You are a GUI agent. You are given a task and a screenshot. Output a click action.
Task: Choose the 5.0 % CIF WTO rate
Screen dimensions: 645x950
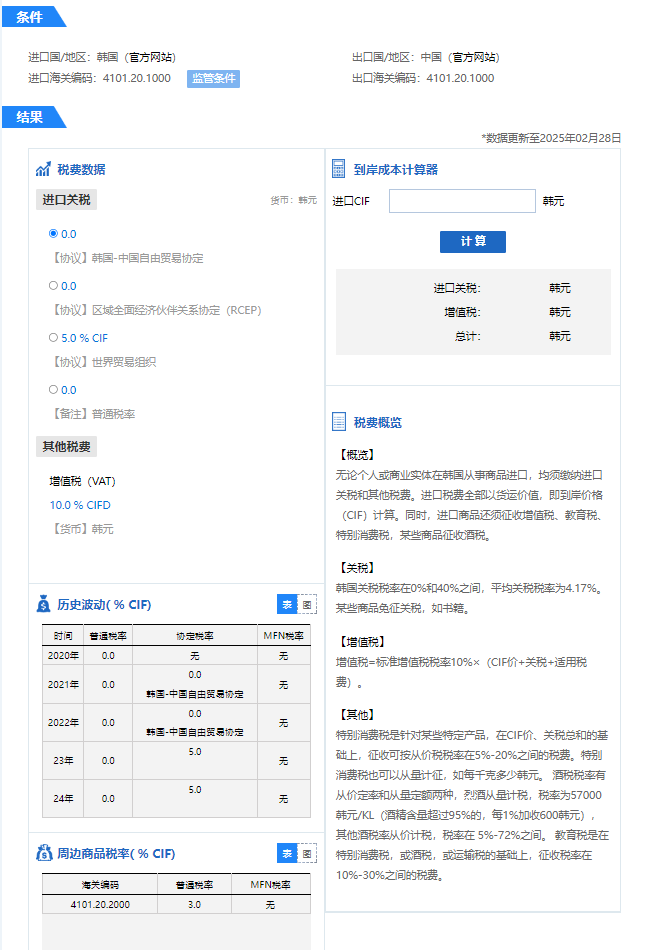(x=54, y=338)
